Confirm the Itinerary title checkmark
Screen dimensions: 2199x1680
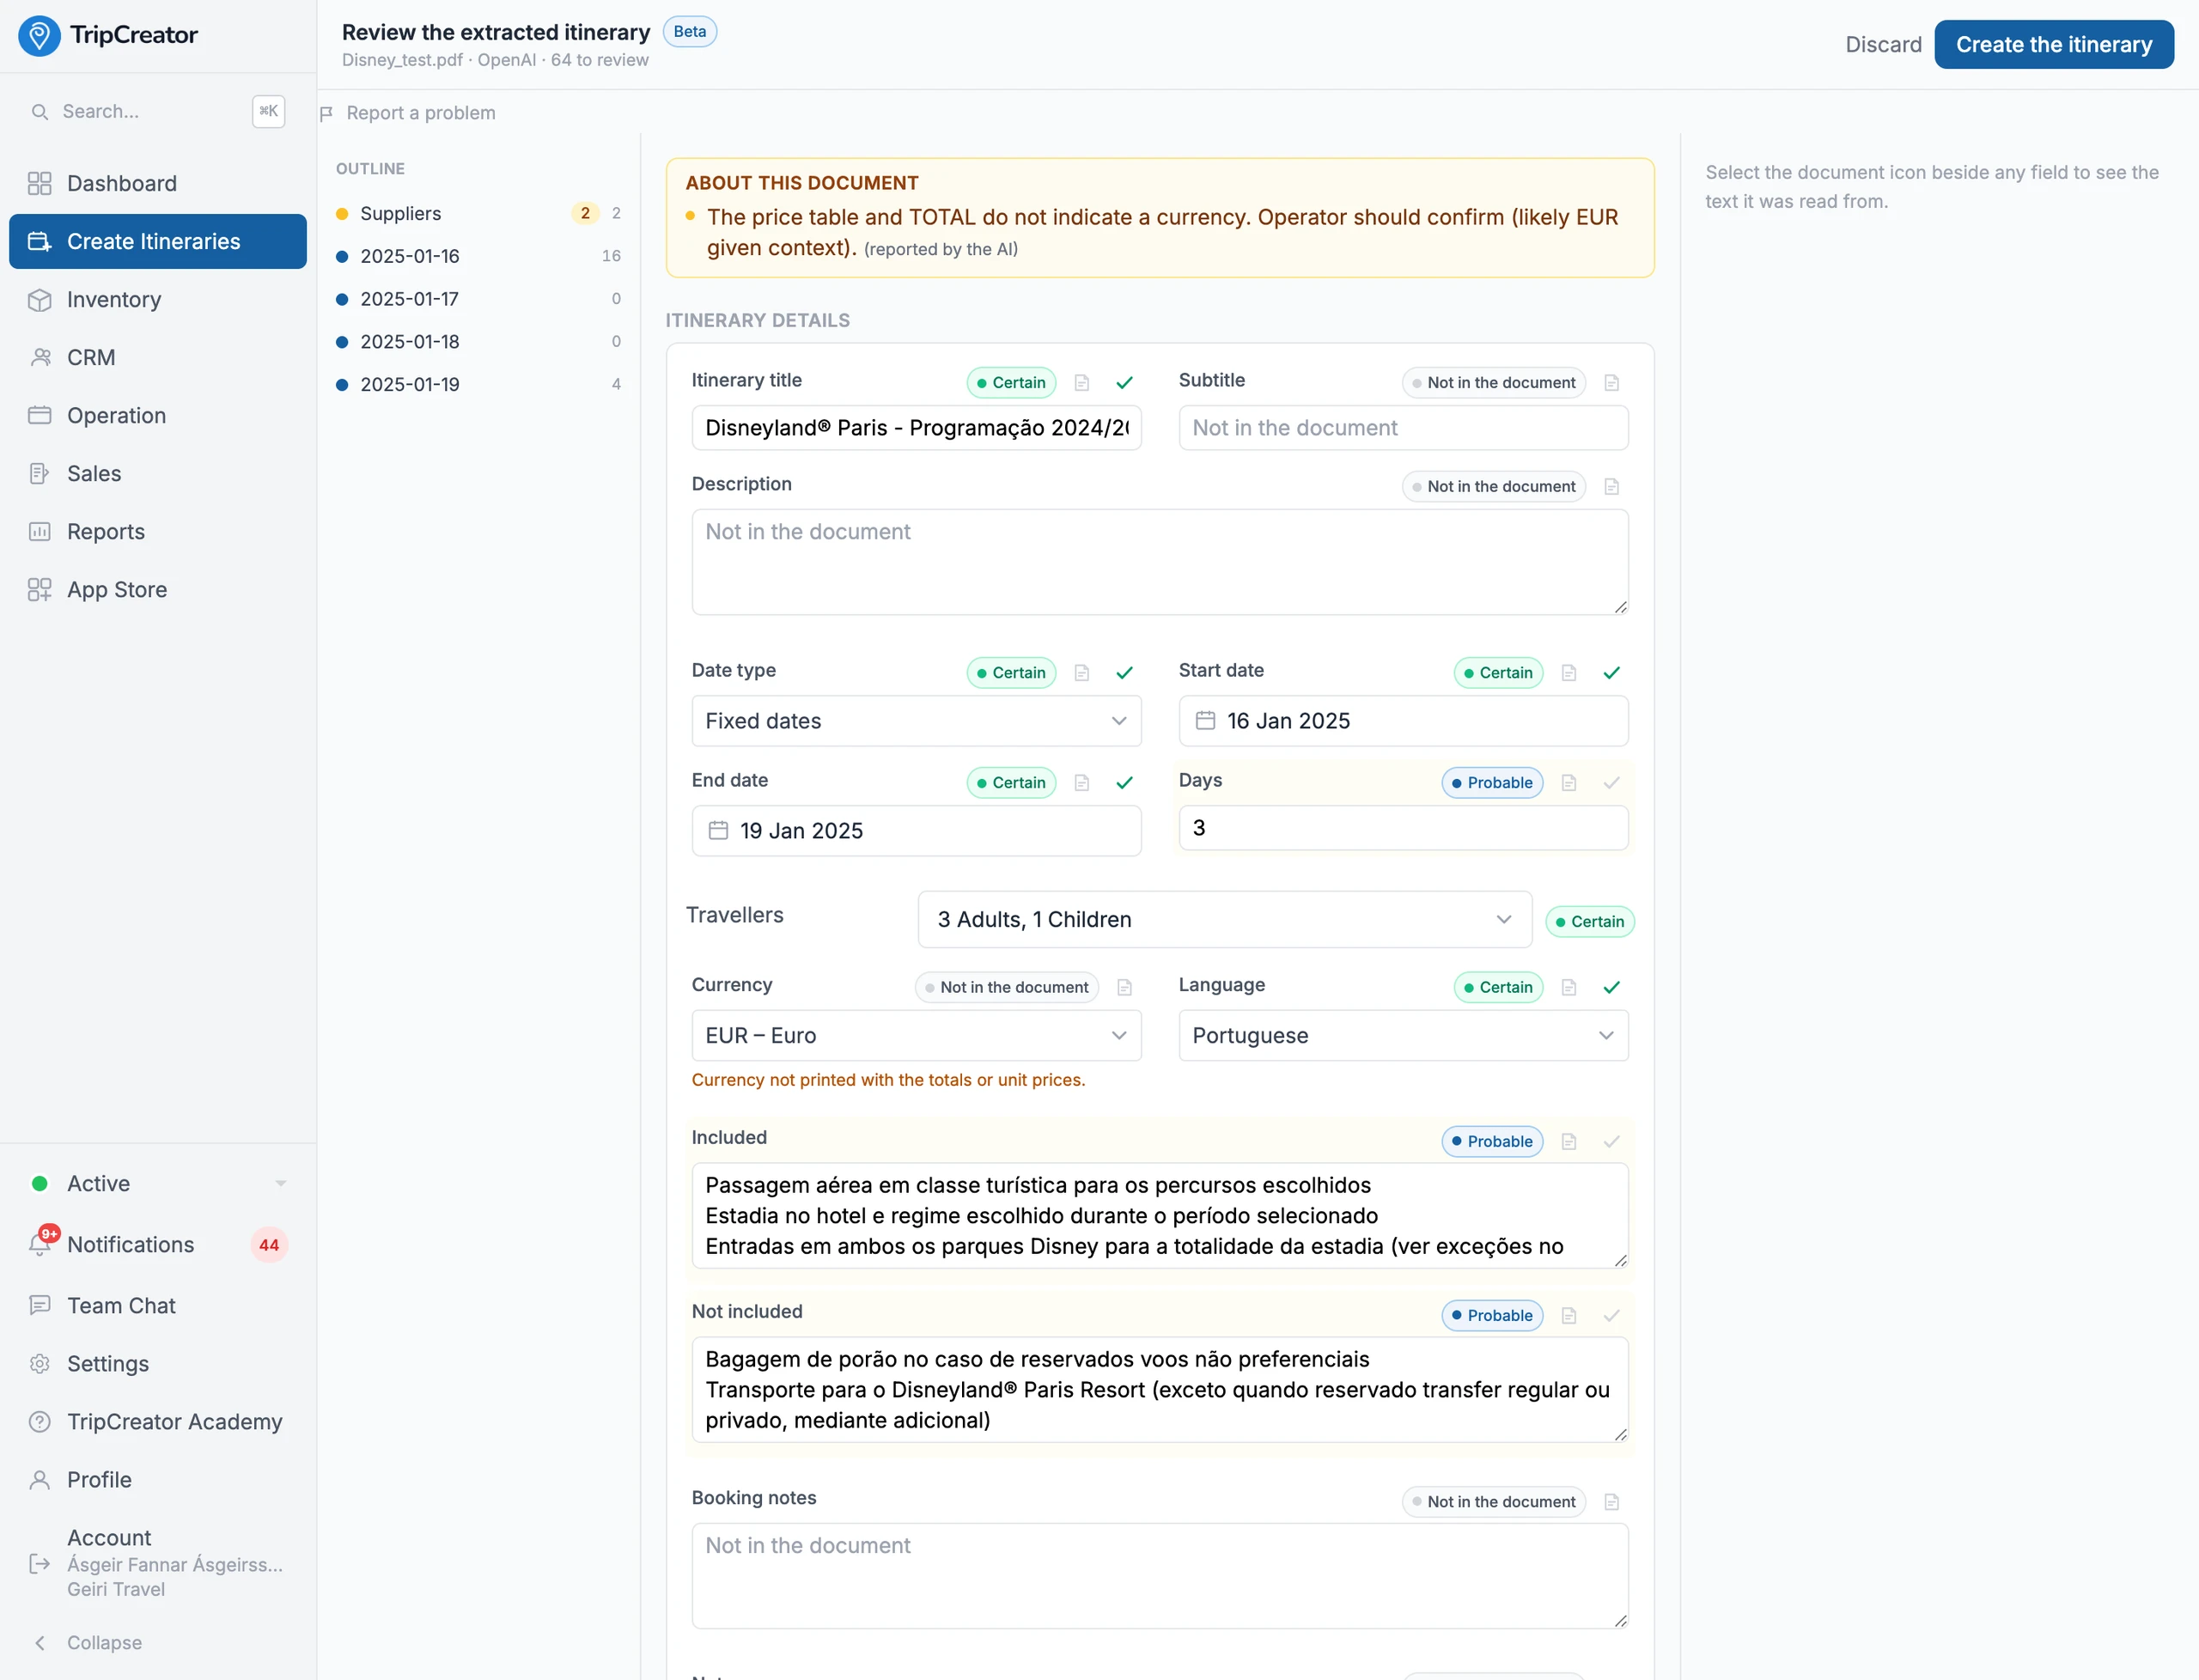click(1124, 383)
